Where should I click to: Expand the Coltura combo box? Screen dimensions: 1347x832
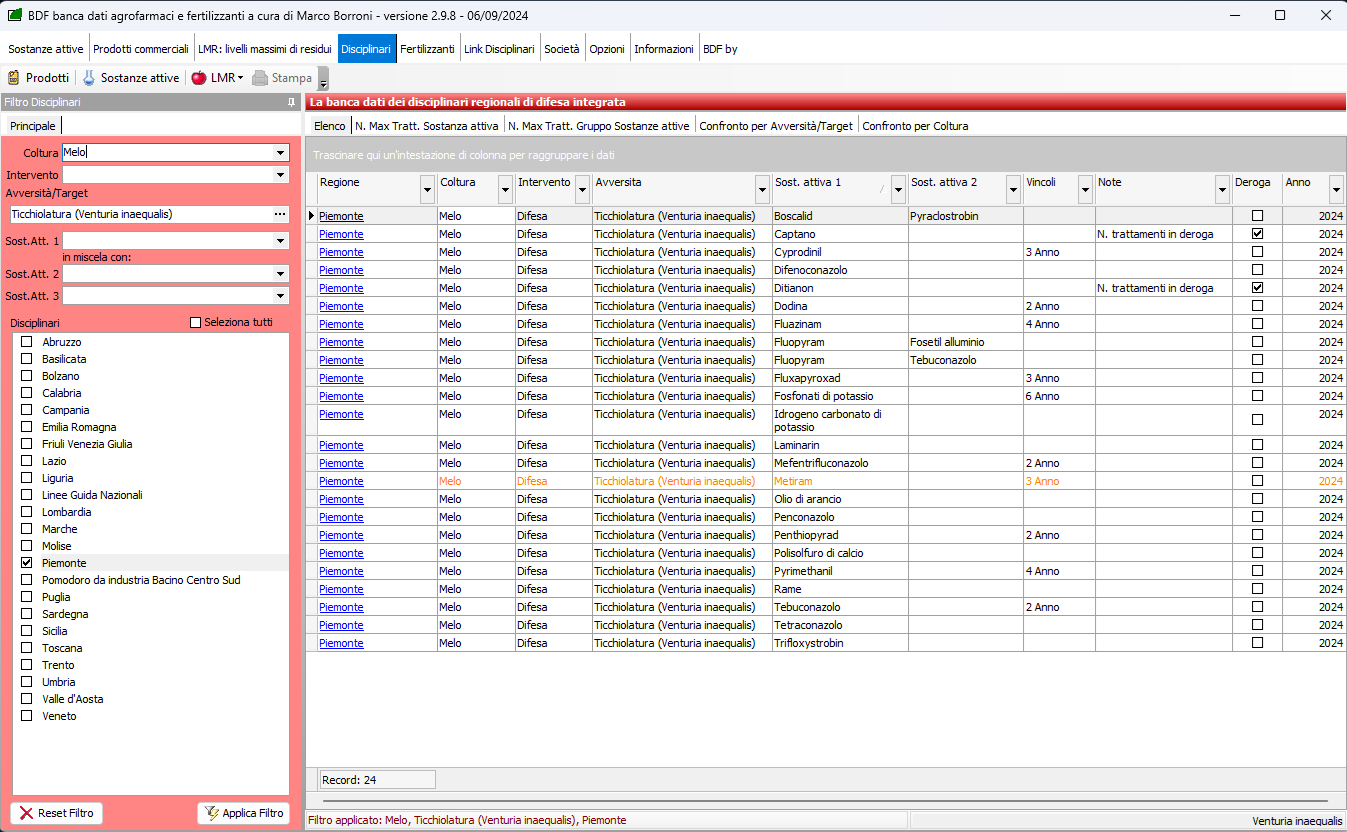pyautogui.click(x=280, y=153)
